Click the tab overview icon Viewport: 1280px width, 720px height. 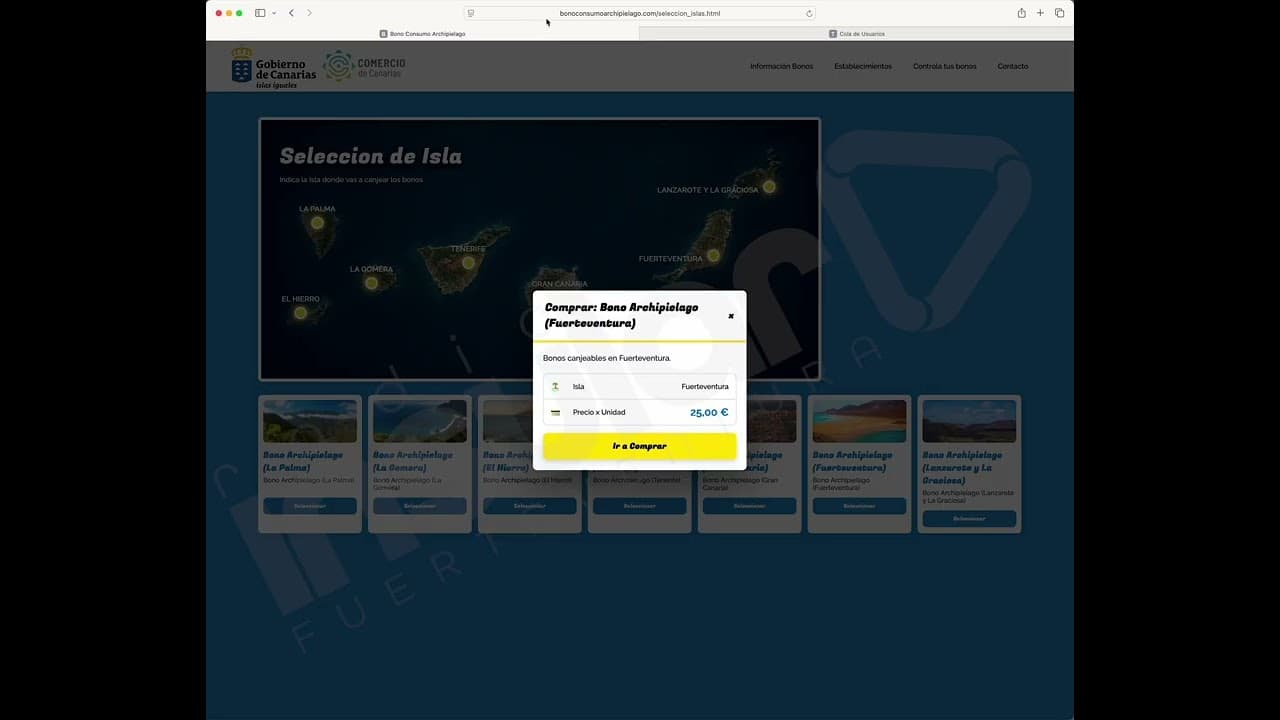(x=1060, y=13)
